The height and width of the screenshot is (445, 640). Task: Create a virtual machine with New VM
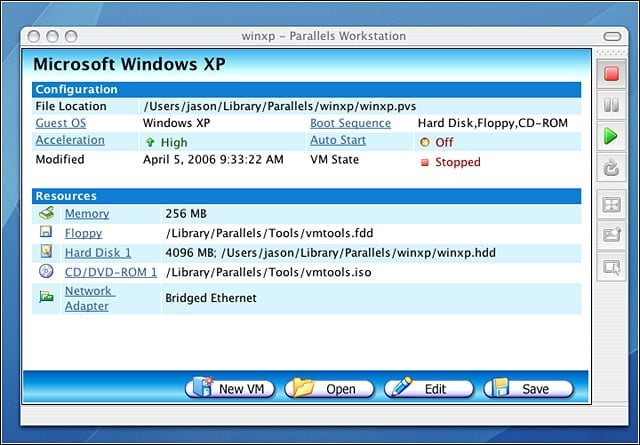click(230, 388)
